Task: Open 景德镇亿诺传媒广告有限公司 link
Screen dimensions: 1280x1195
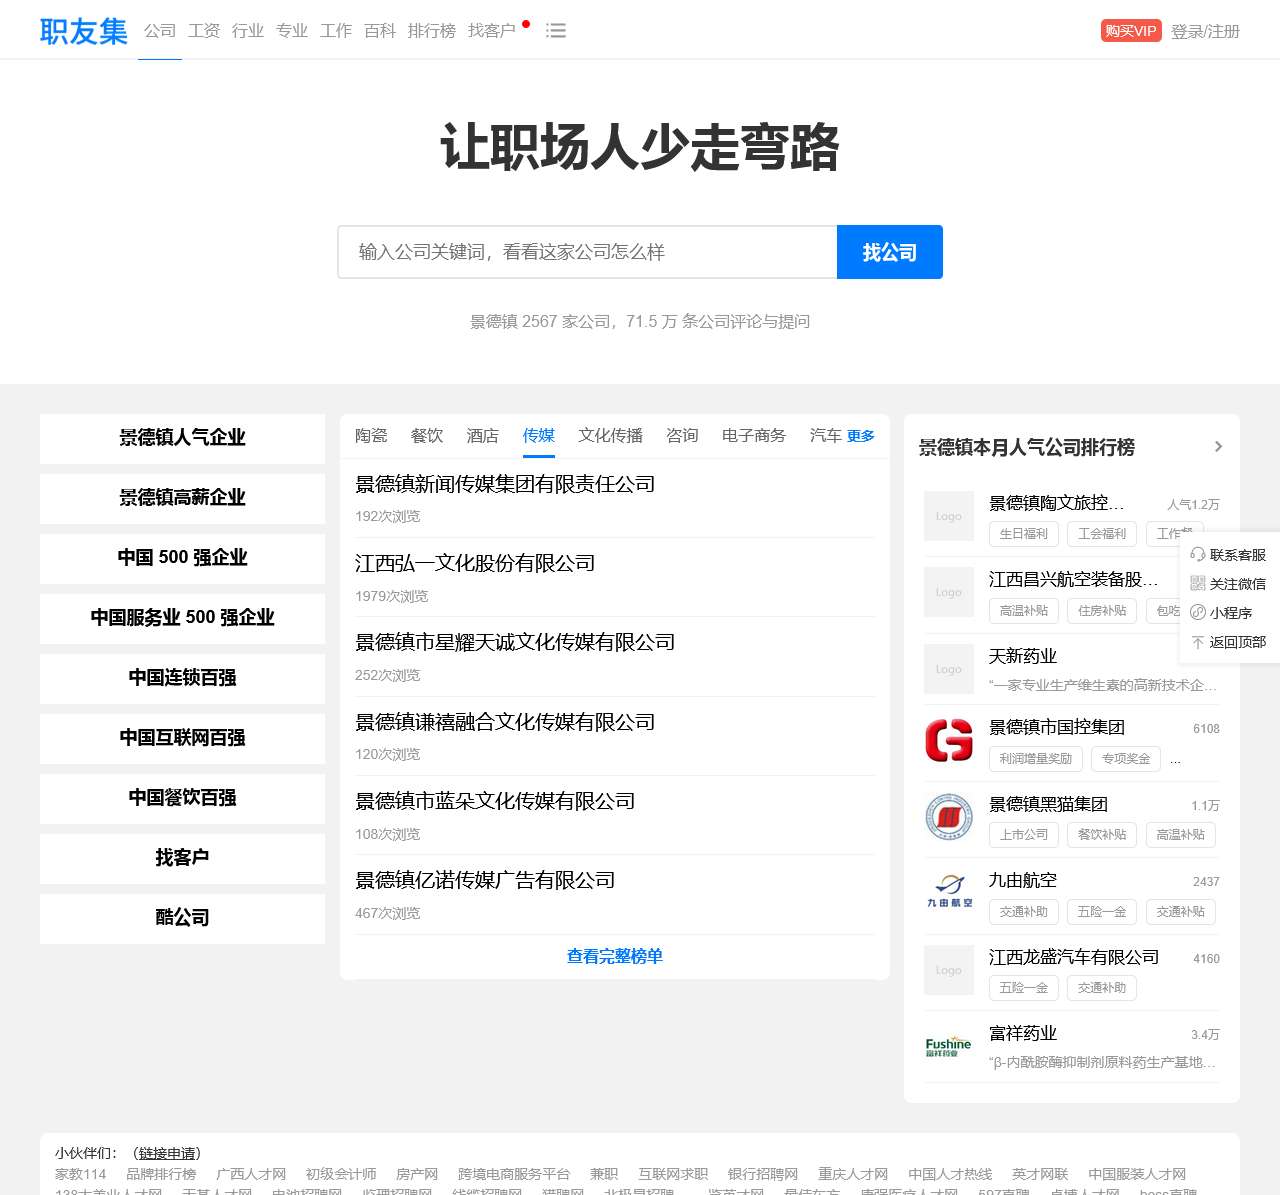Action: pos(485,880)
